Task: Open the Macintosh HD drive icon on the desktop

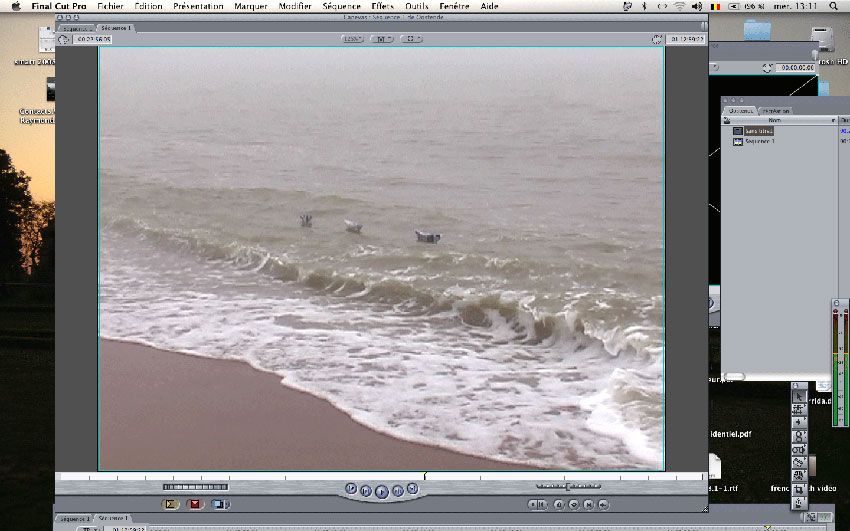Action: coord(822,40)
